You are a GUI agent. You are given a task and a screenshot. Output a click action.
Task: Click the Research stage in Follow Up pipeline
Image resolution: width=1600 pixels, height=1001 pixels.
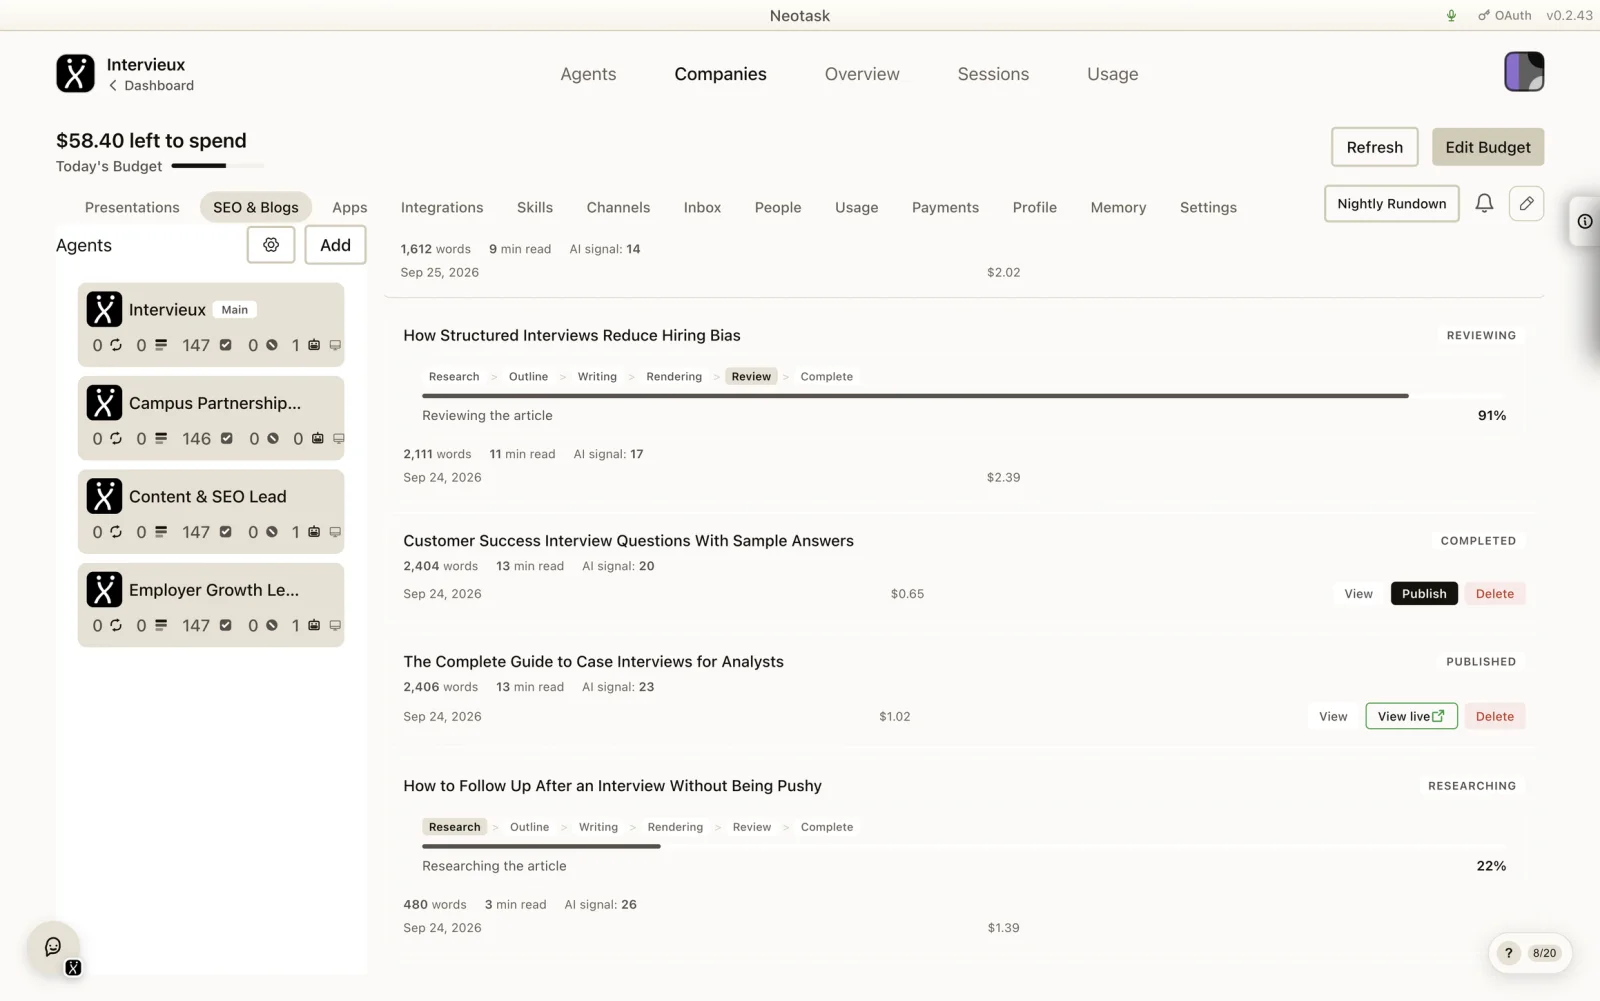(x=454, y=827)
